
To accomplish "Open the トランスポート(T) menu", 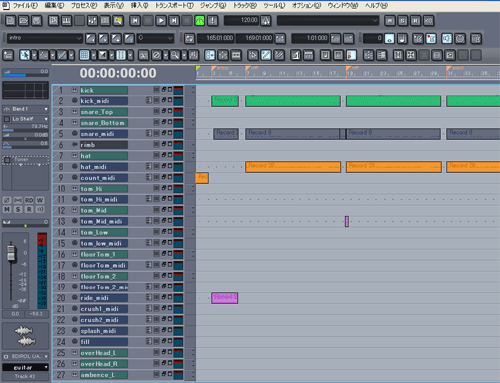I will coord(174,5).
